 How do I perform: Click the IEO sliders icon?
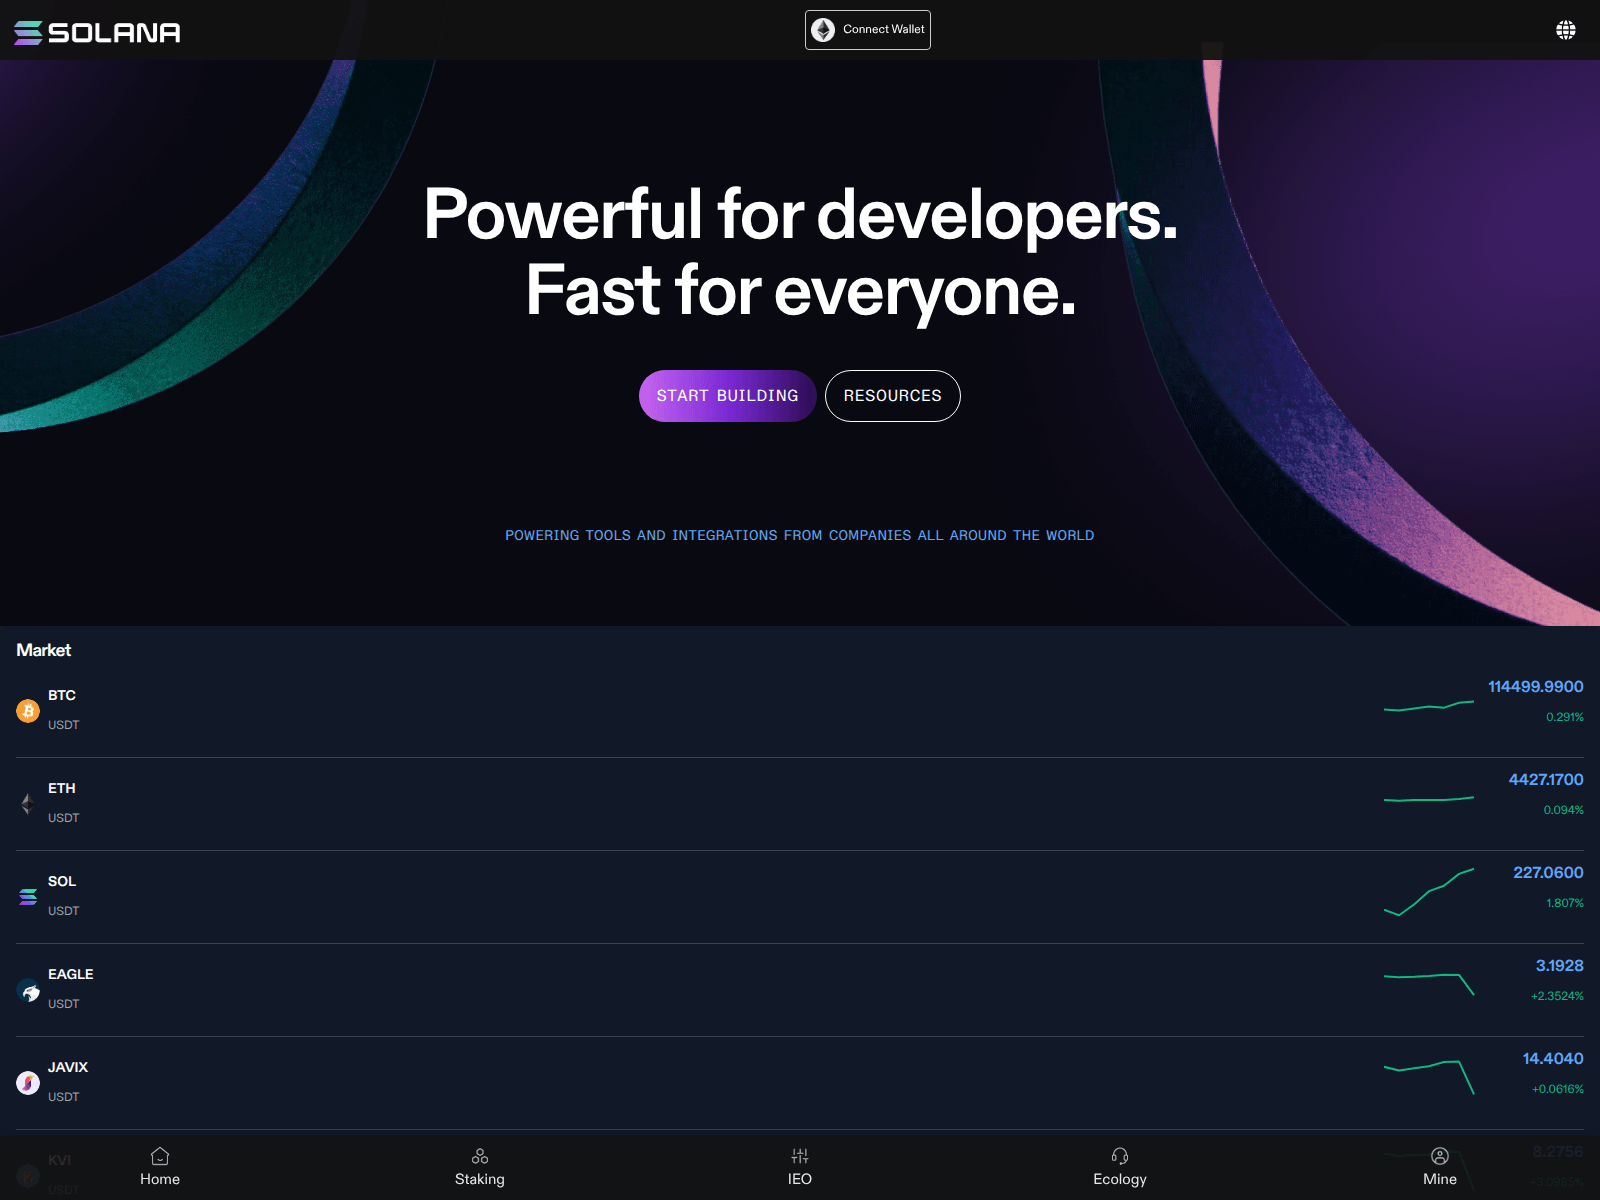[800, 1156]
